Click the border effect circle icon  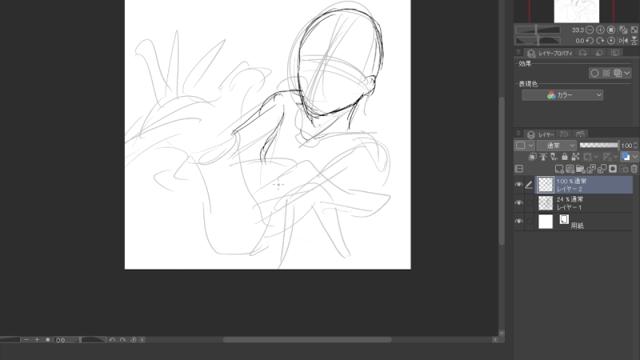(x=595, y=73)
